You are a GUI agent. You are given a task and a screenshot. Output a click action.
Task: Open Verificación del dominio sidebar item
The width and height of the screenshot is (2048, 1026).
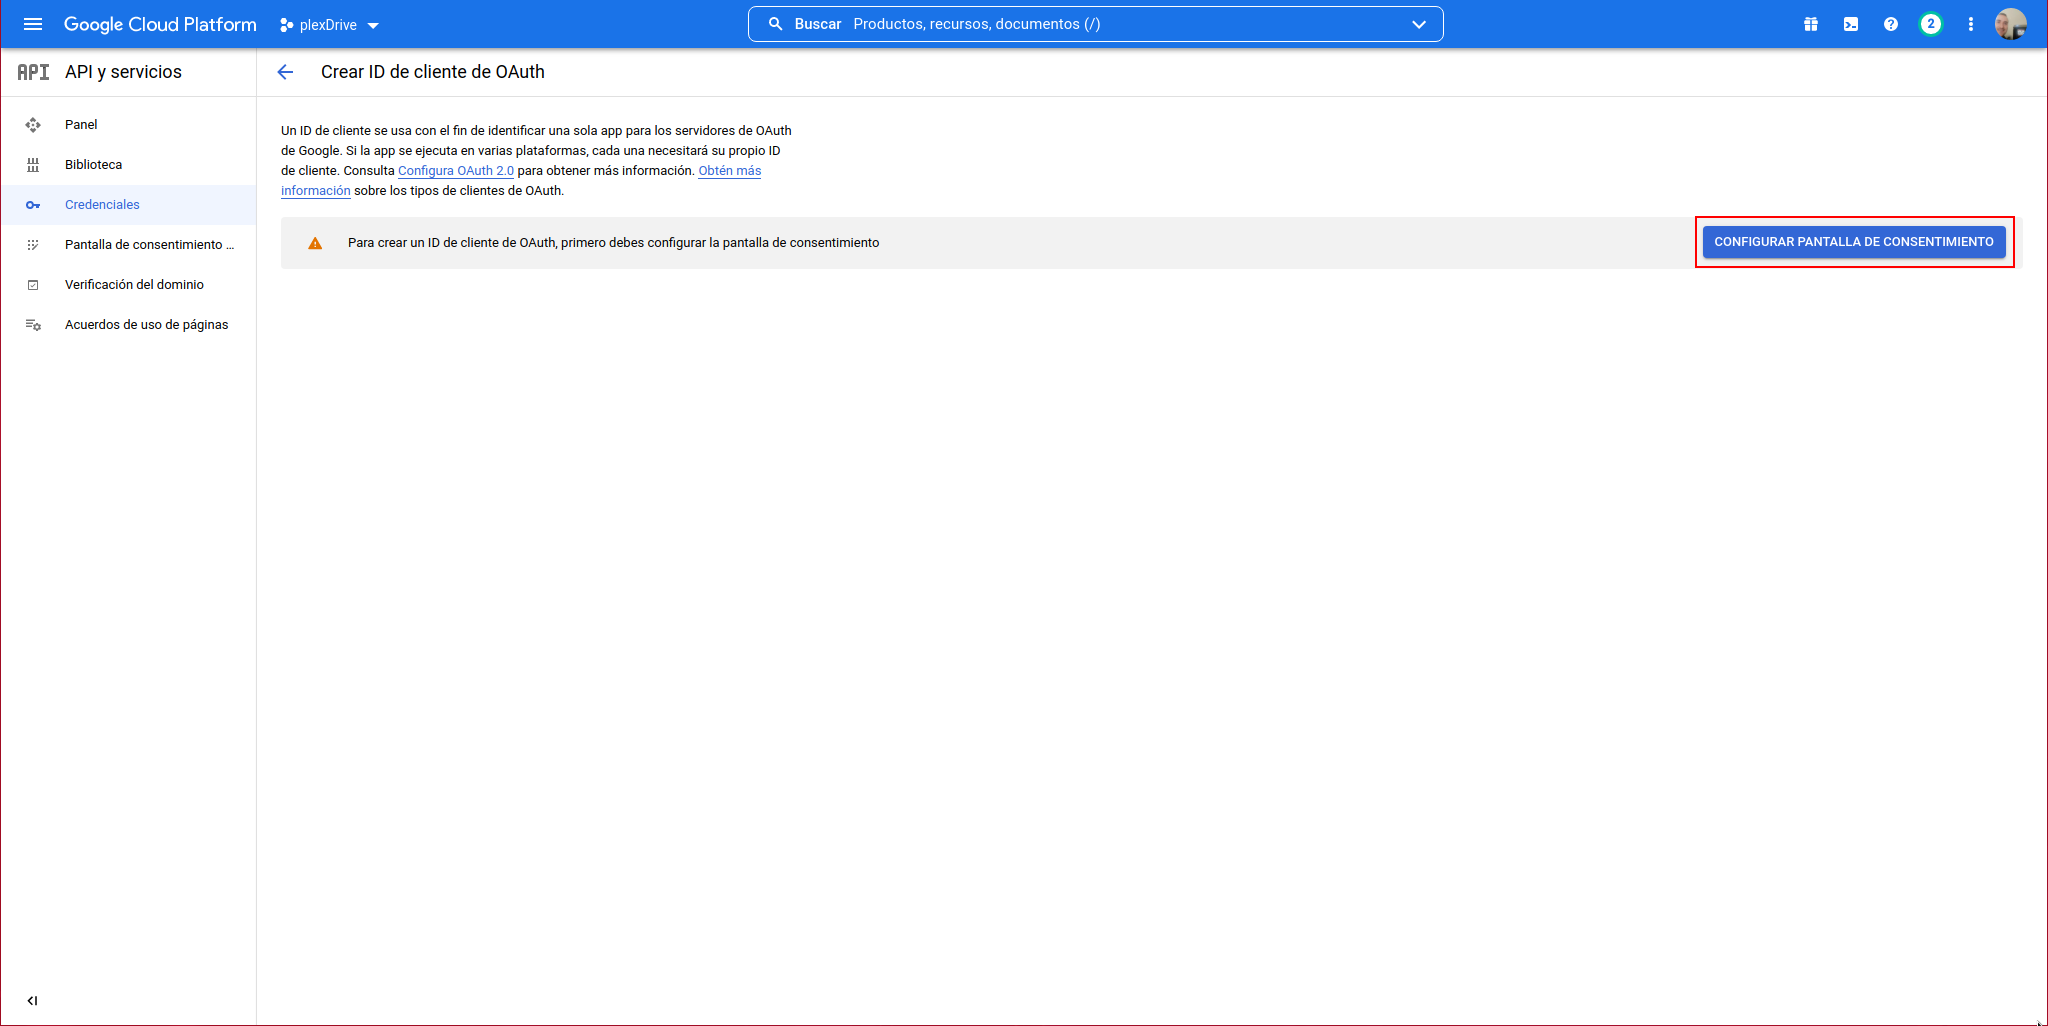pyautogui.click(x=134, y=285)
